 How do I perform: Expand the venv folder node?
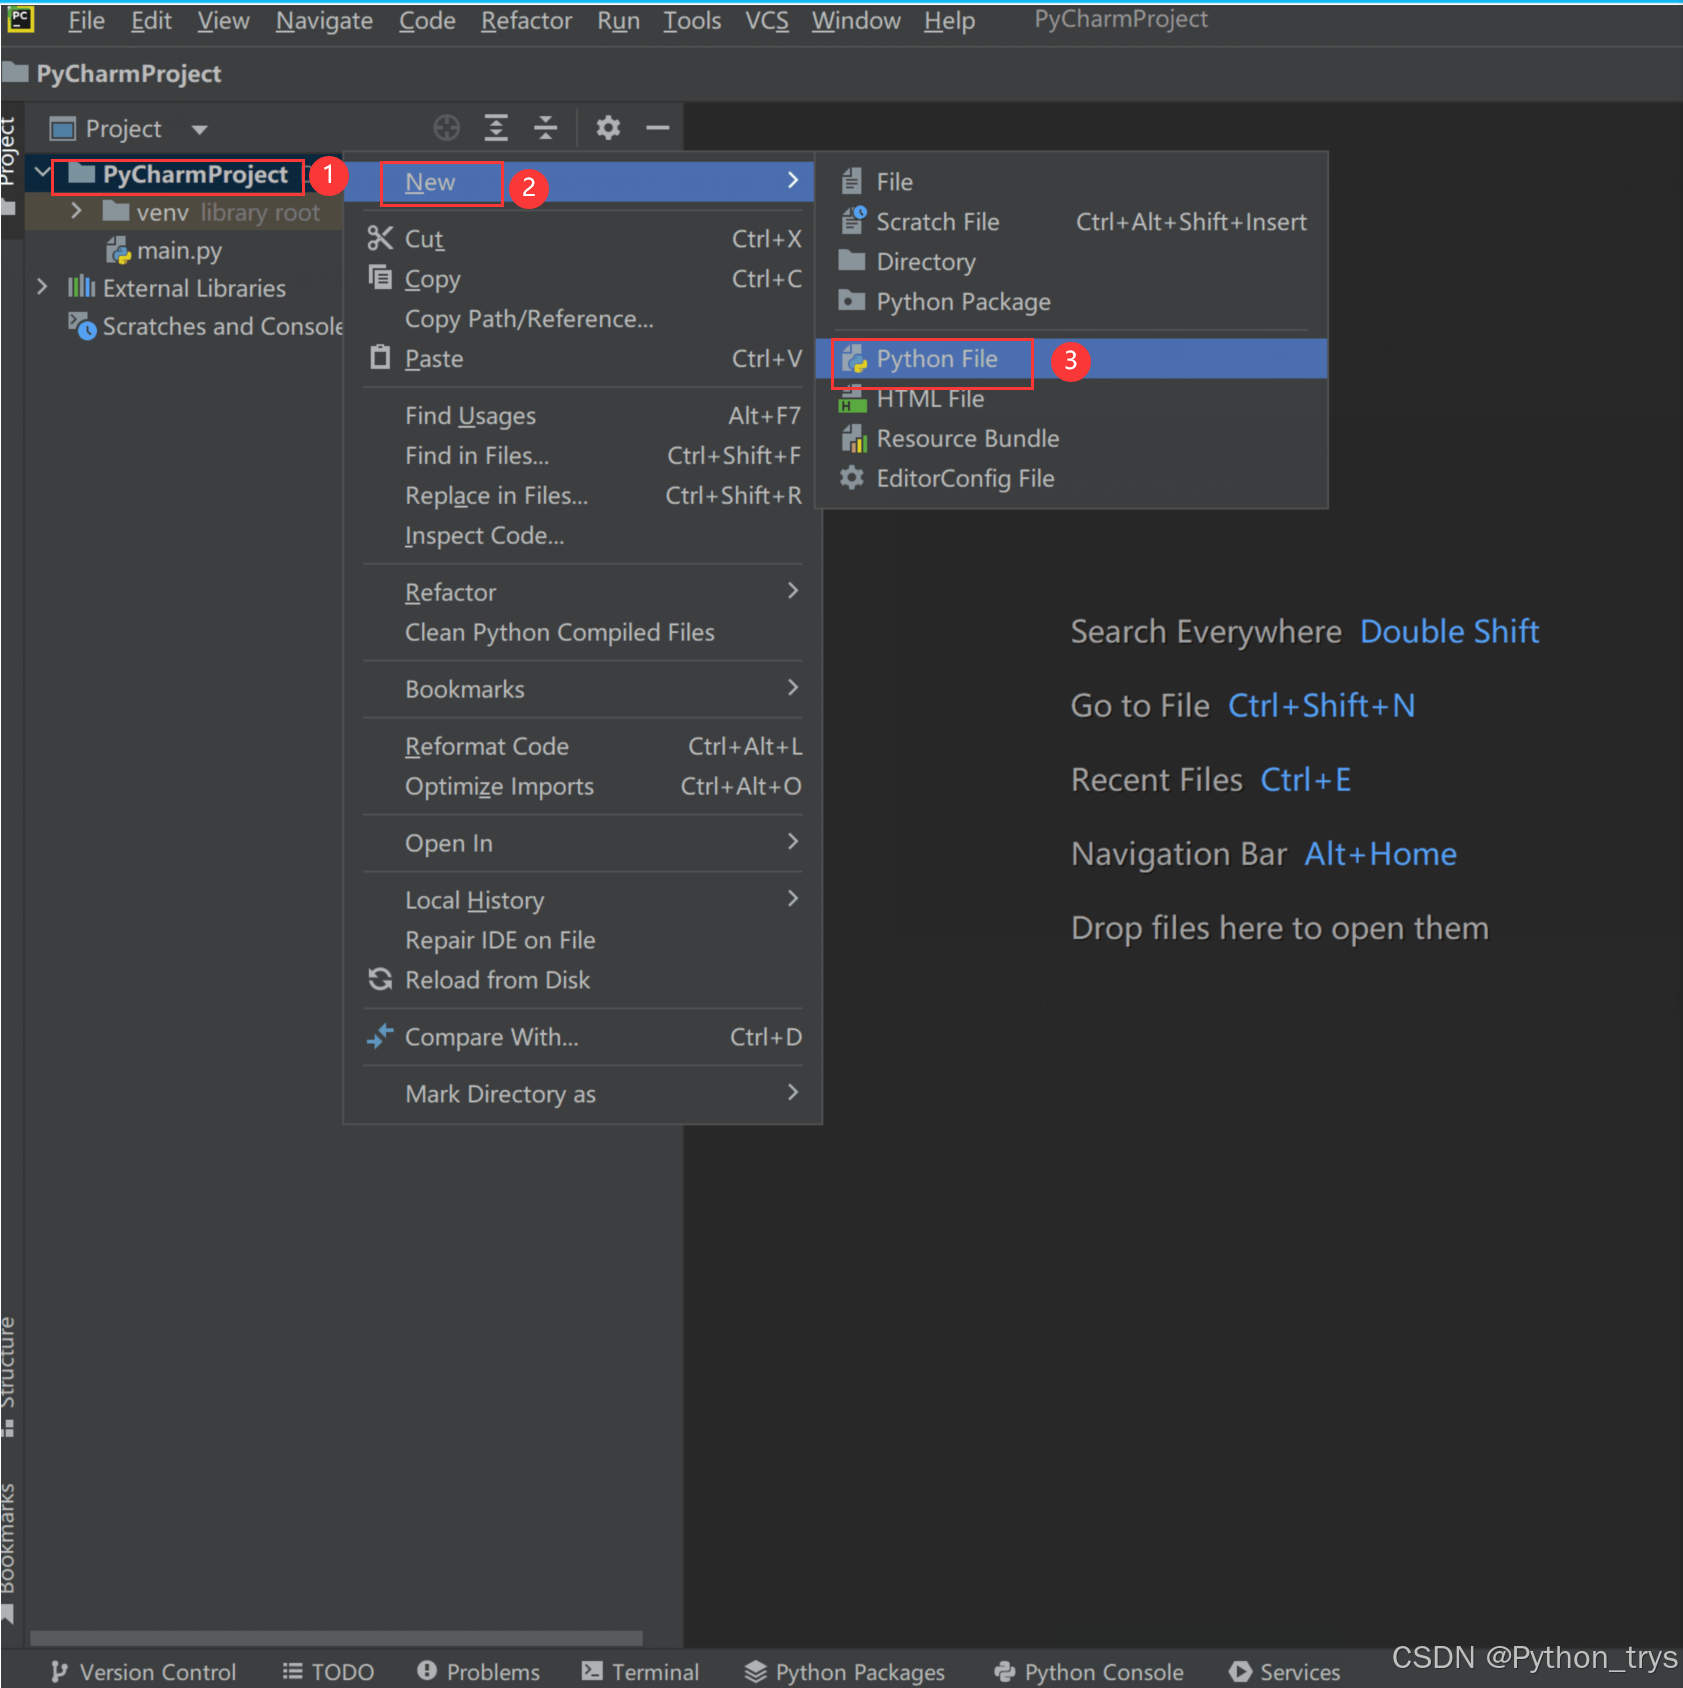click(76, 211)
